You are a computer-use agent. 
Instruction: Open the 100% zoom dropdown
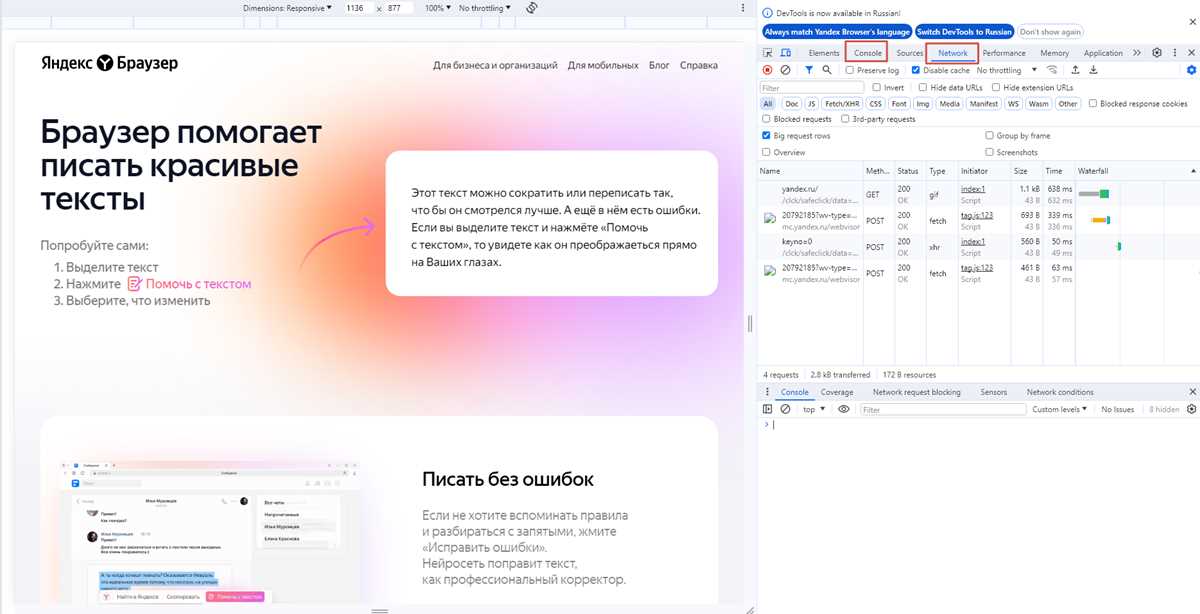click(x=437, y=8)
